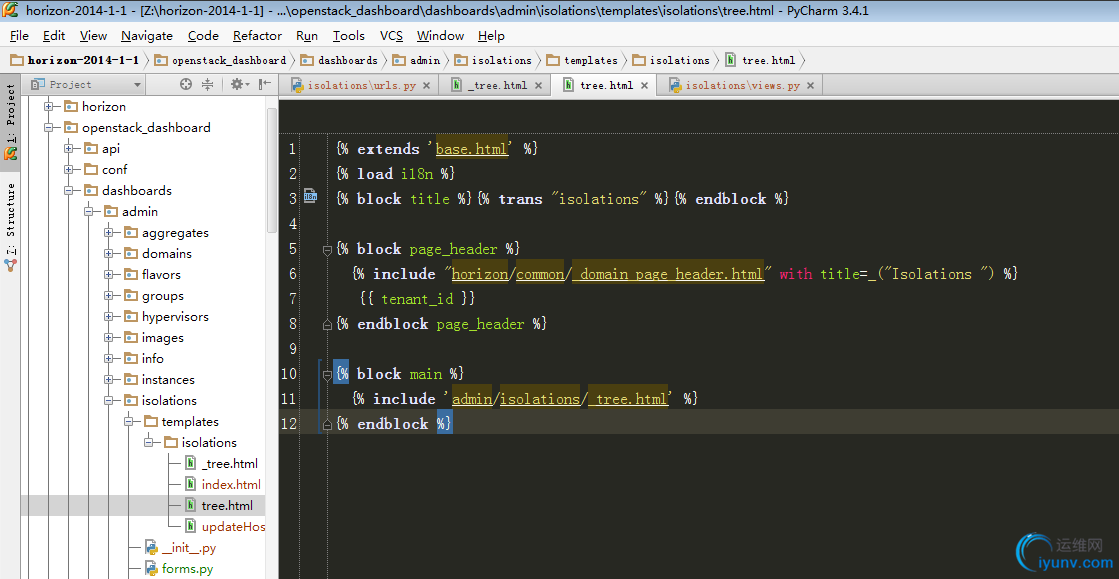This screenshot has width=1119, height=579.
Task: Fold the page_header block at line 5
Action: click(x=327, y=249)
